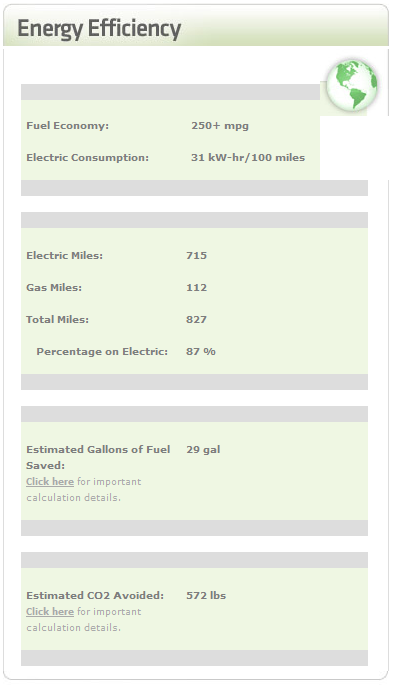Screen dimensions: 393x685
Task: Open Click here link under CO2 Avoided
Action: (50, 612)
